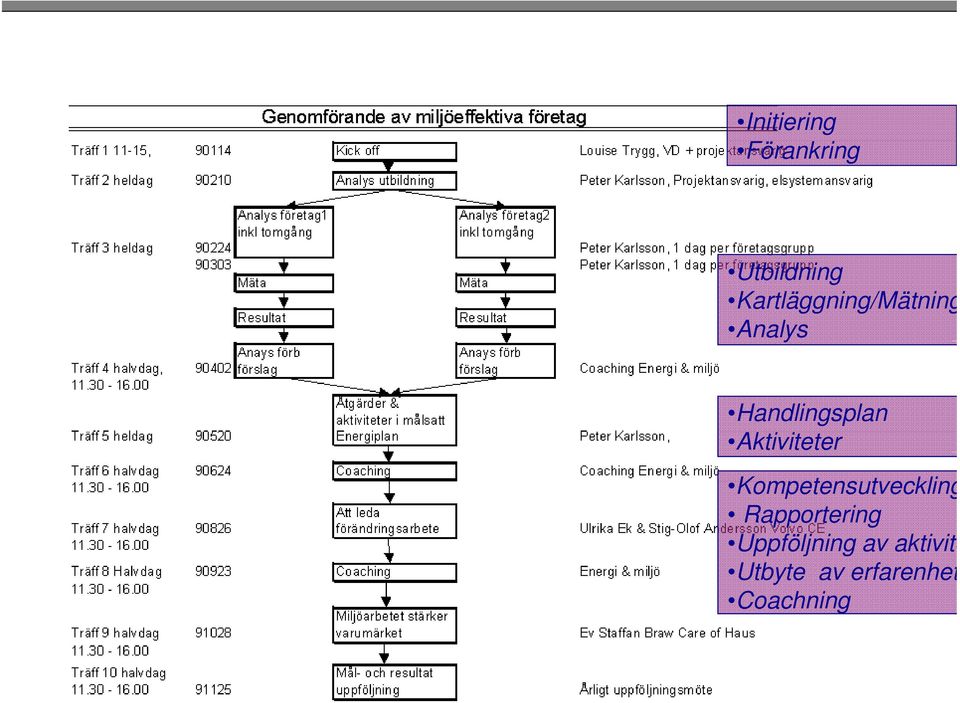Click the 'Träff 9 halvdag' label
Image resolution: width=960 pixels, height=703 pixels.
114,633
